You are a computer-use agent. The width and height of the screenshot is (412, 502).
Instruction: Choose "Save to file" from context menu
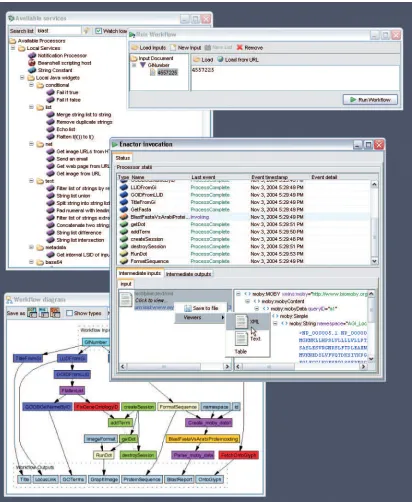point(201,308)
